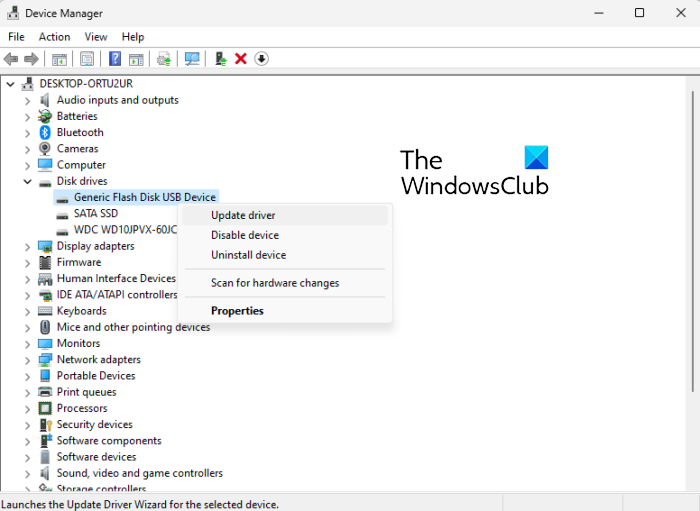Select the WDC WD10JPVX drive entry
The height and width of the screenshot is (511, 700).
coord(125,230)
